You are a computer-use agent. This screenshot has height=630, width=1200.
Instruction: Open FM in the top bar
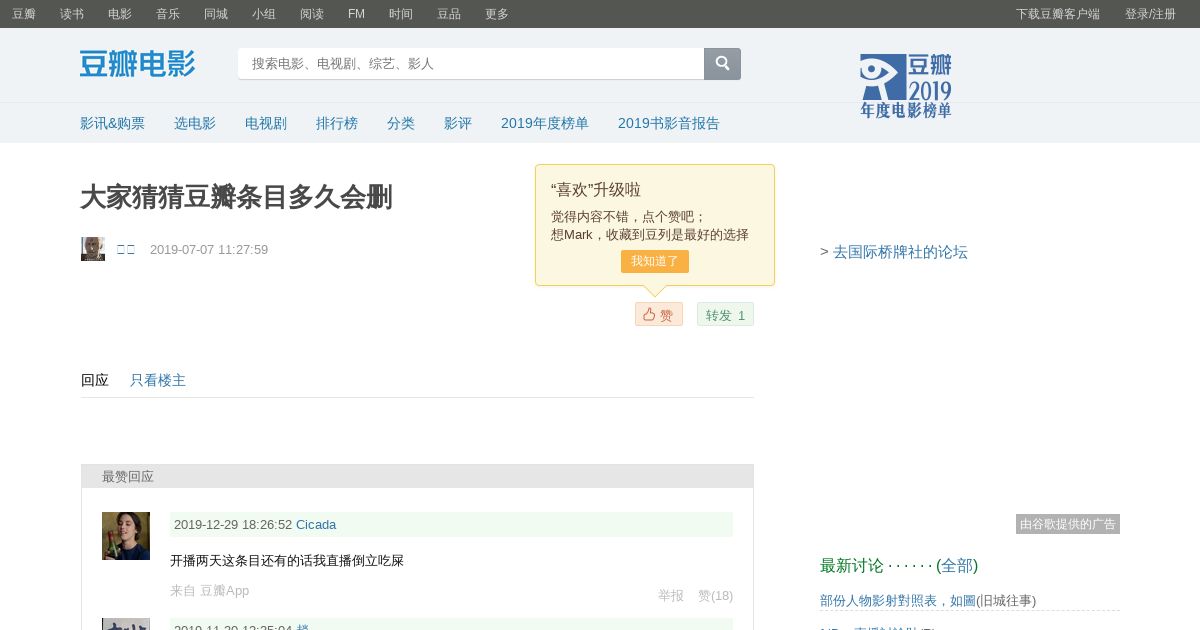click(x=356, y=14)
